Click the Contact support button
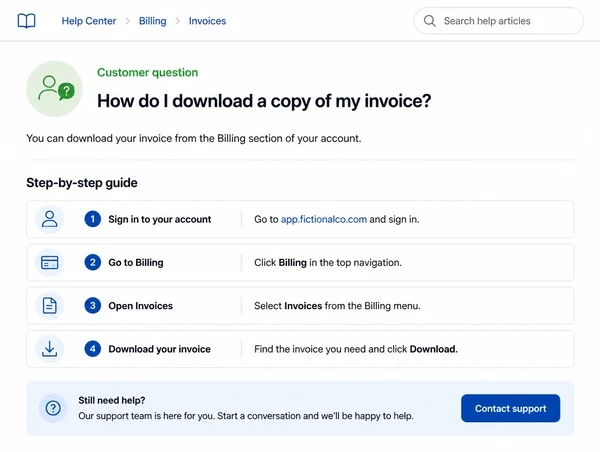The width and height of the screenshot is (600, 452). [510, 408]
